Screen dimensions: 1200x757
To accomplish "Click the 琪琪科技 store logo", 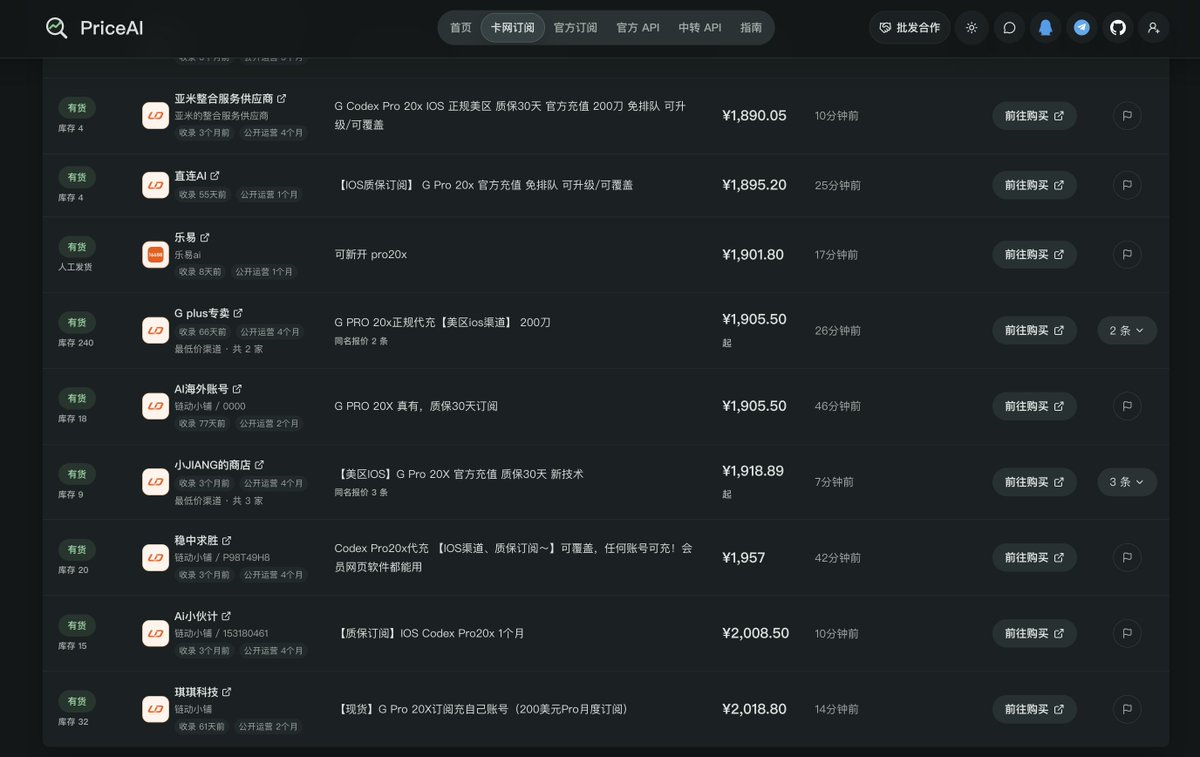I will (155, 709).
